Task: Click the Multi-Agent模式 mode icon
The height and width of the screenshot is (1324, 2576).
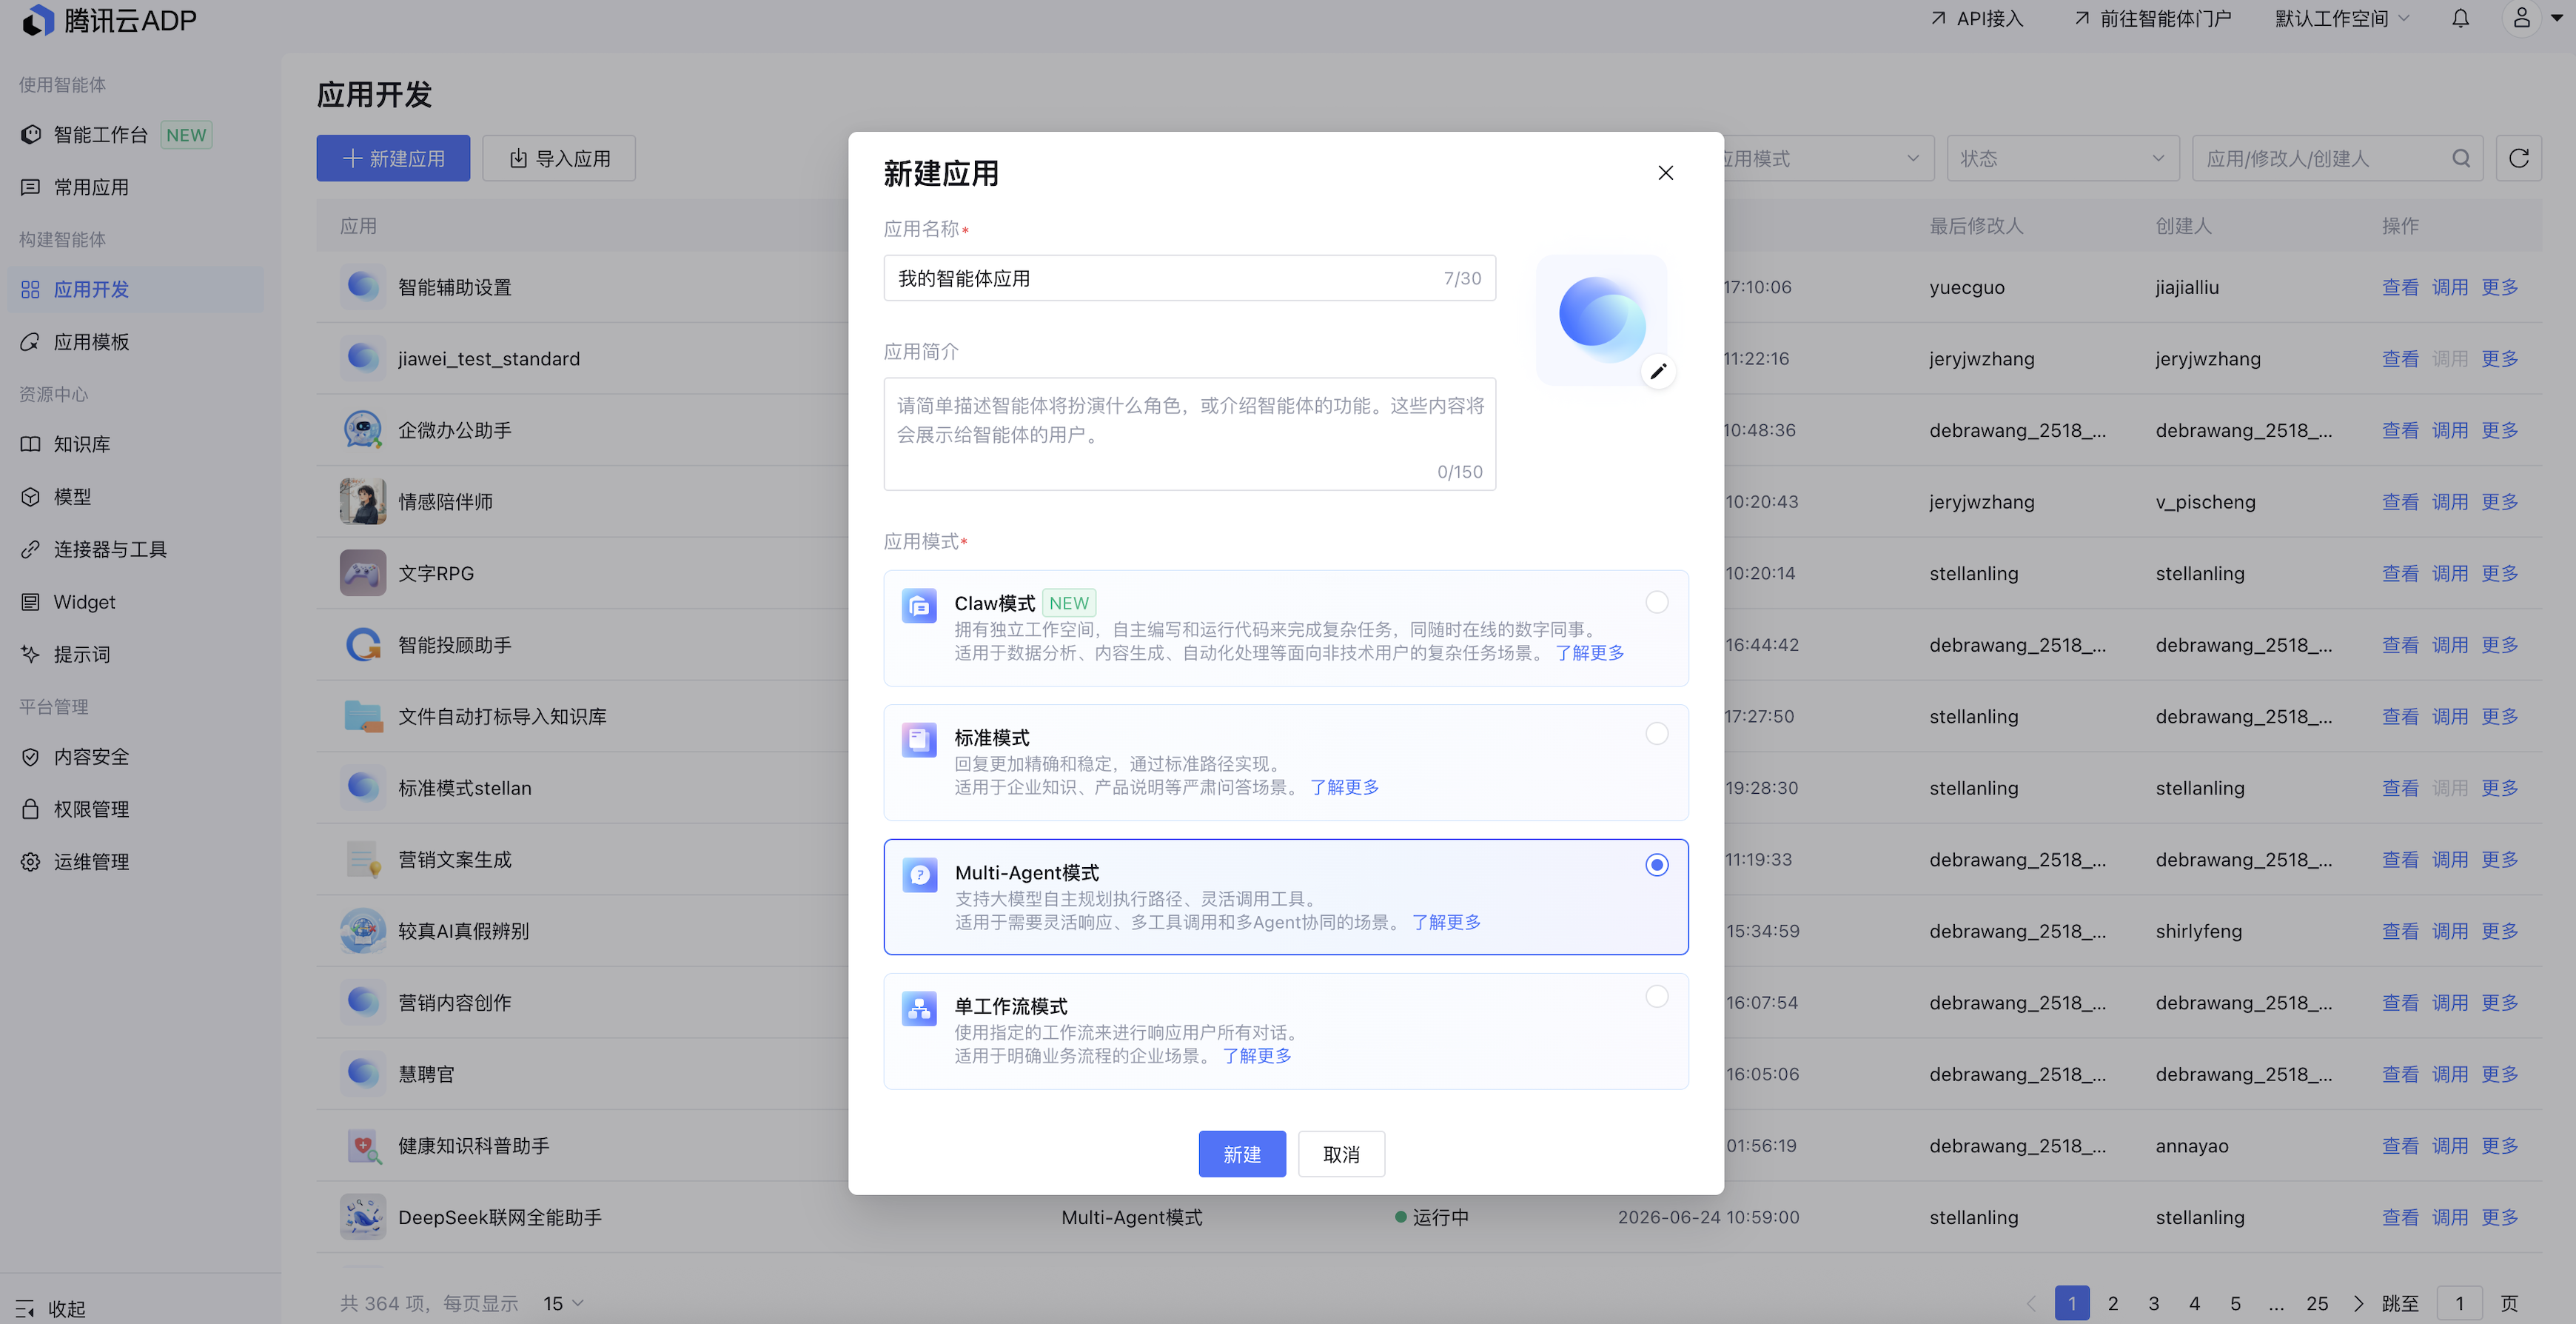Action: click(919, 875)
